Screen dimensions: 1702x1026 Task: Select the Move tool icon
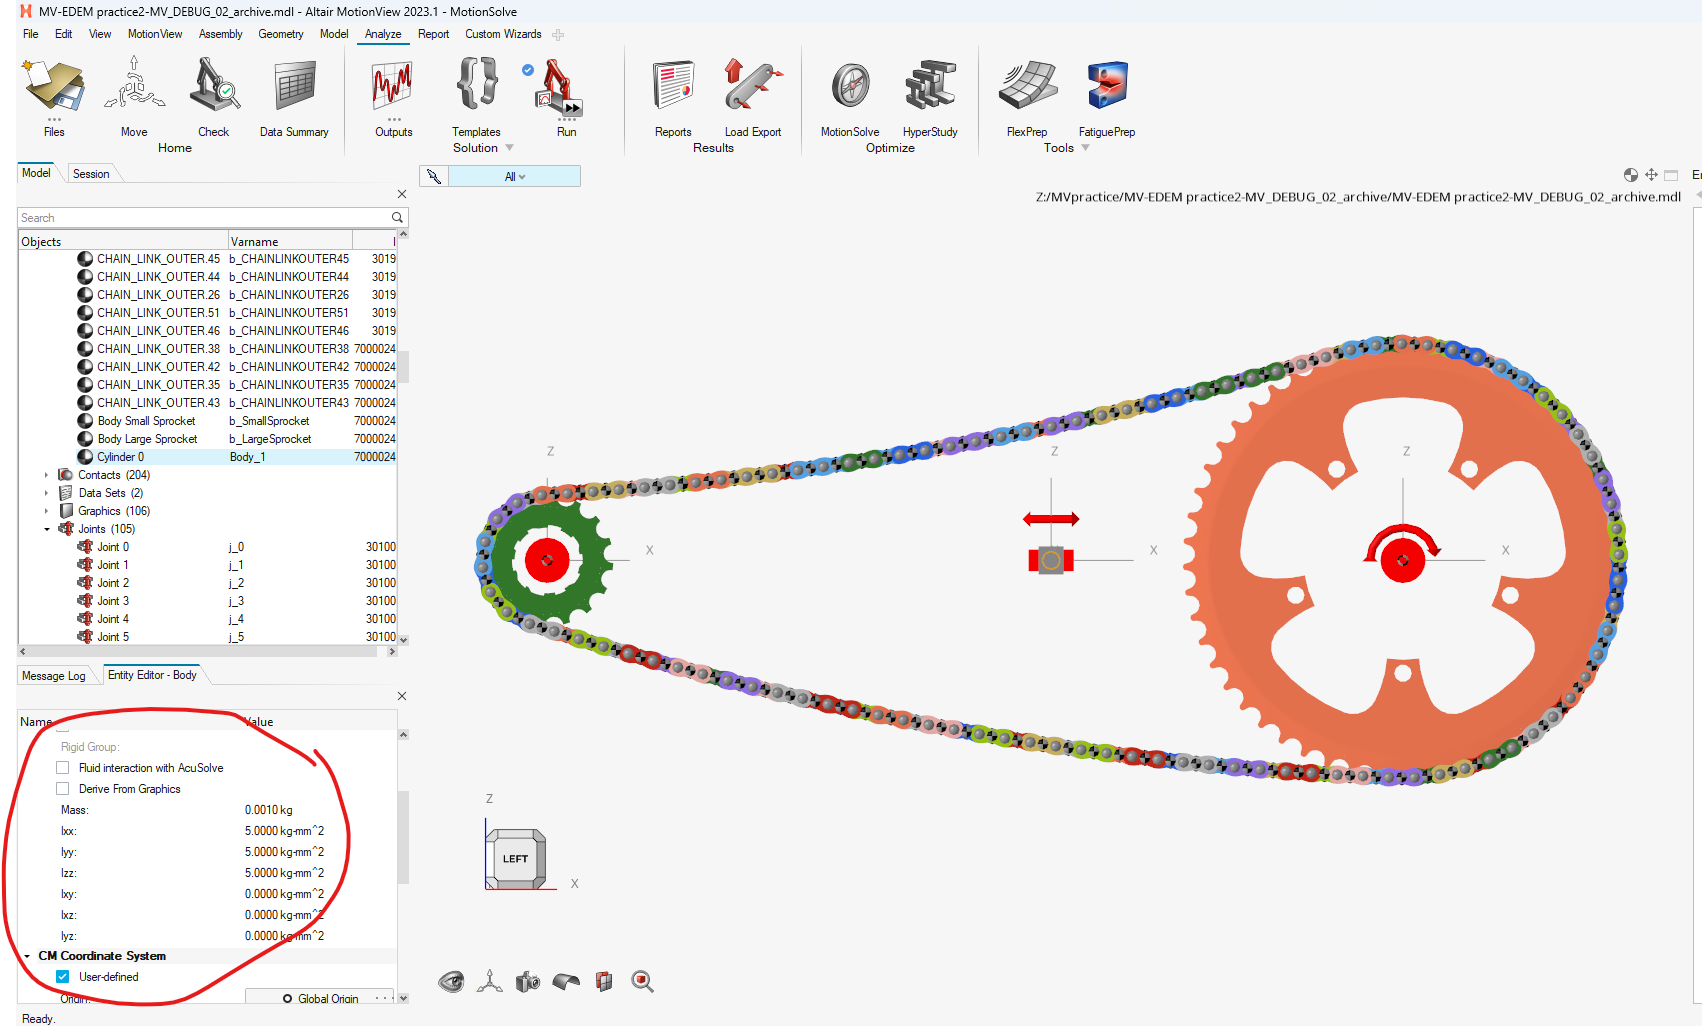(134, 83)
